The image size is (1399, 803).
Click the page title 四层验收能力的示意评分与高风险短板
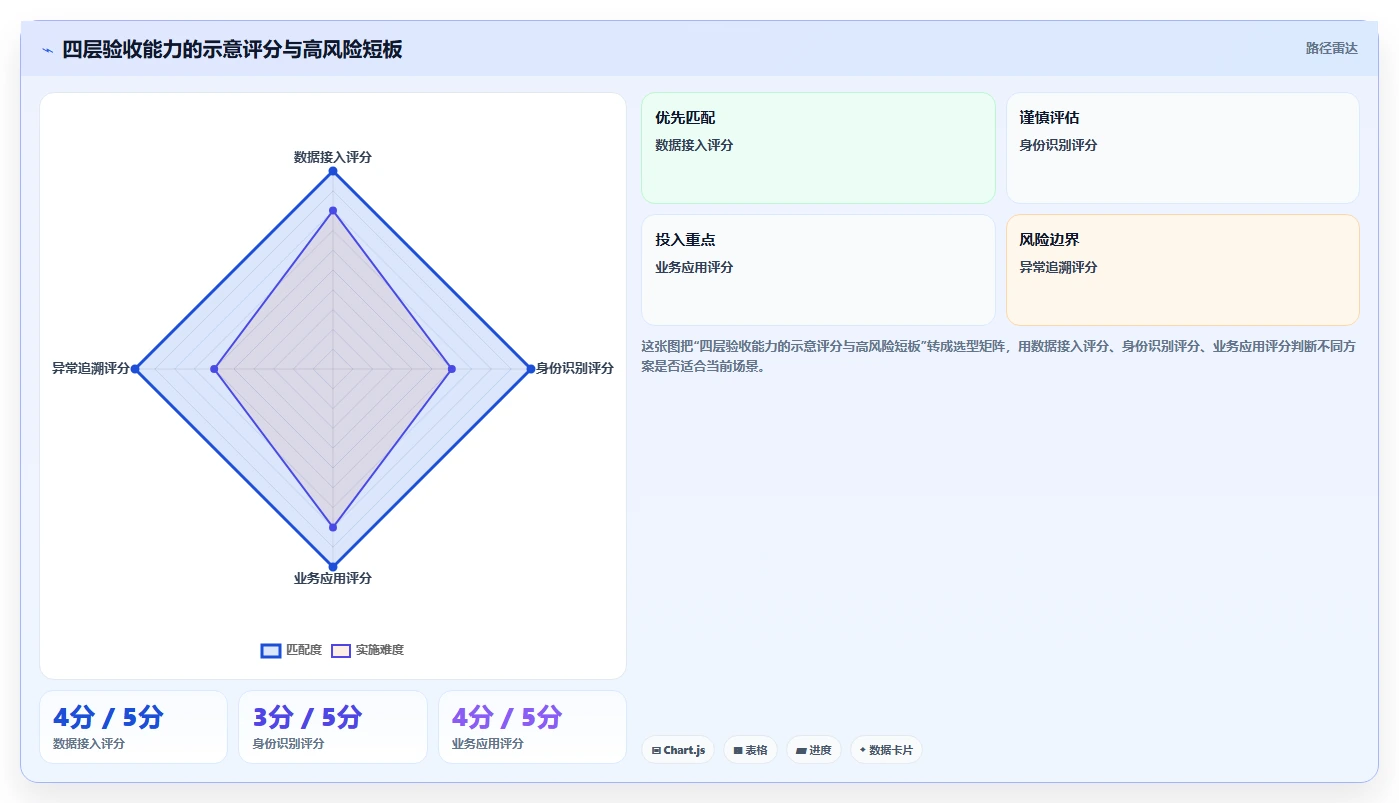(232, 49)
